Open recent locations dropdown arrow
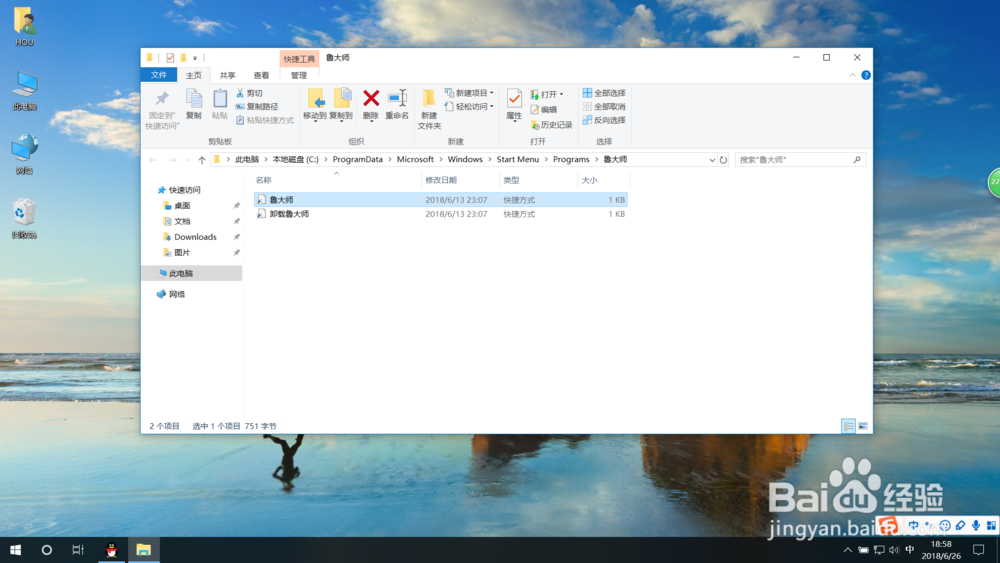The height and width of the screenshot is (563, 1000). 188,160
